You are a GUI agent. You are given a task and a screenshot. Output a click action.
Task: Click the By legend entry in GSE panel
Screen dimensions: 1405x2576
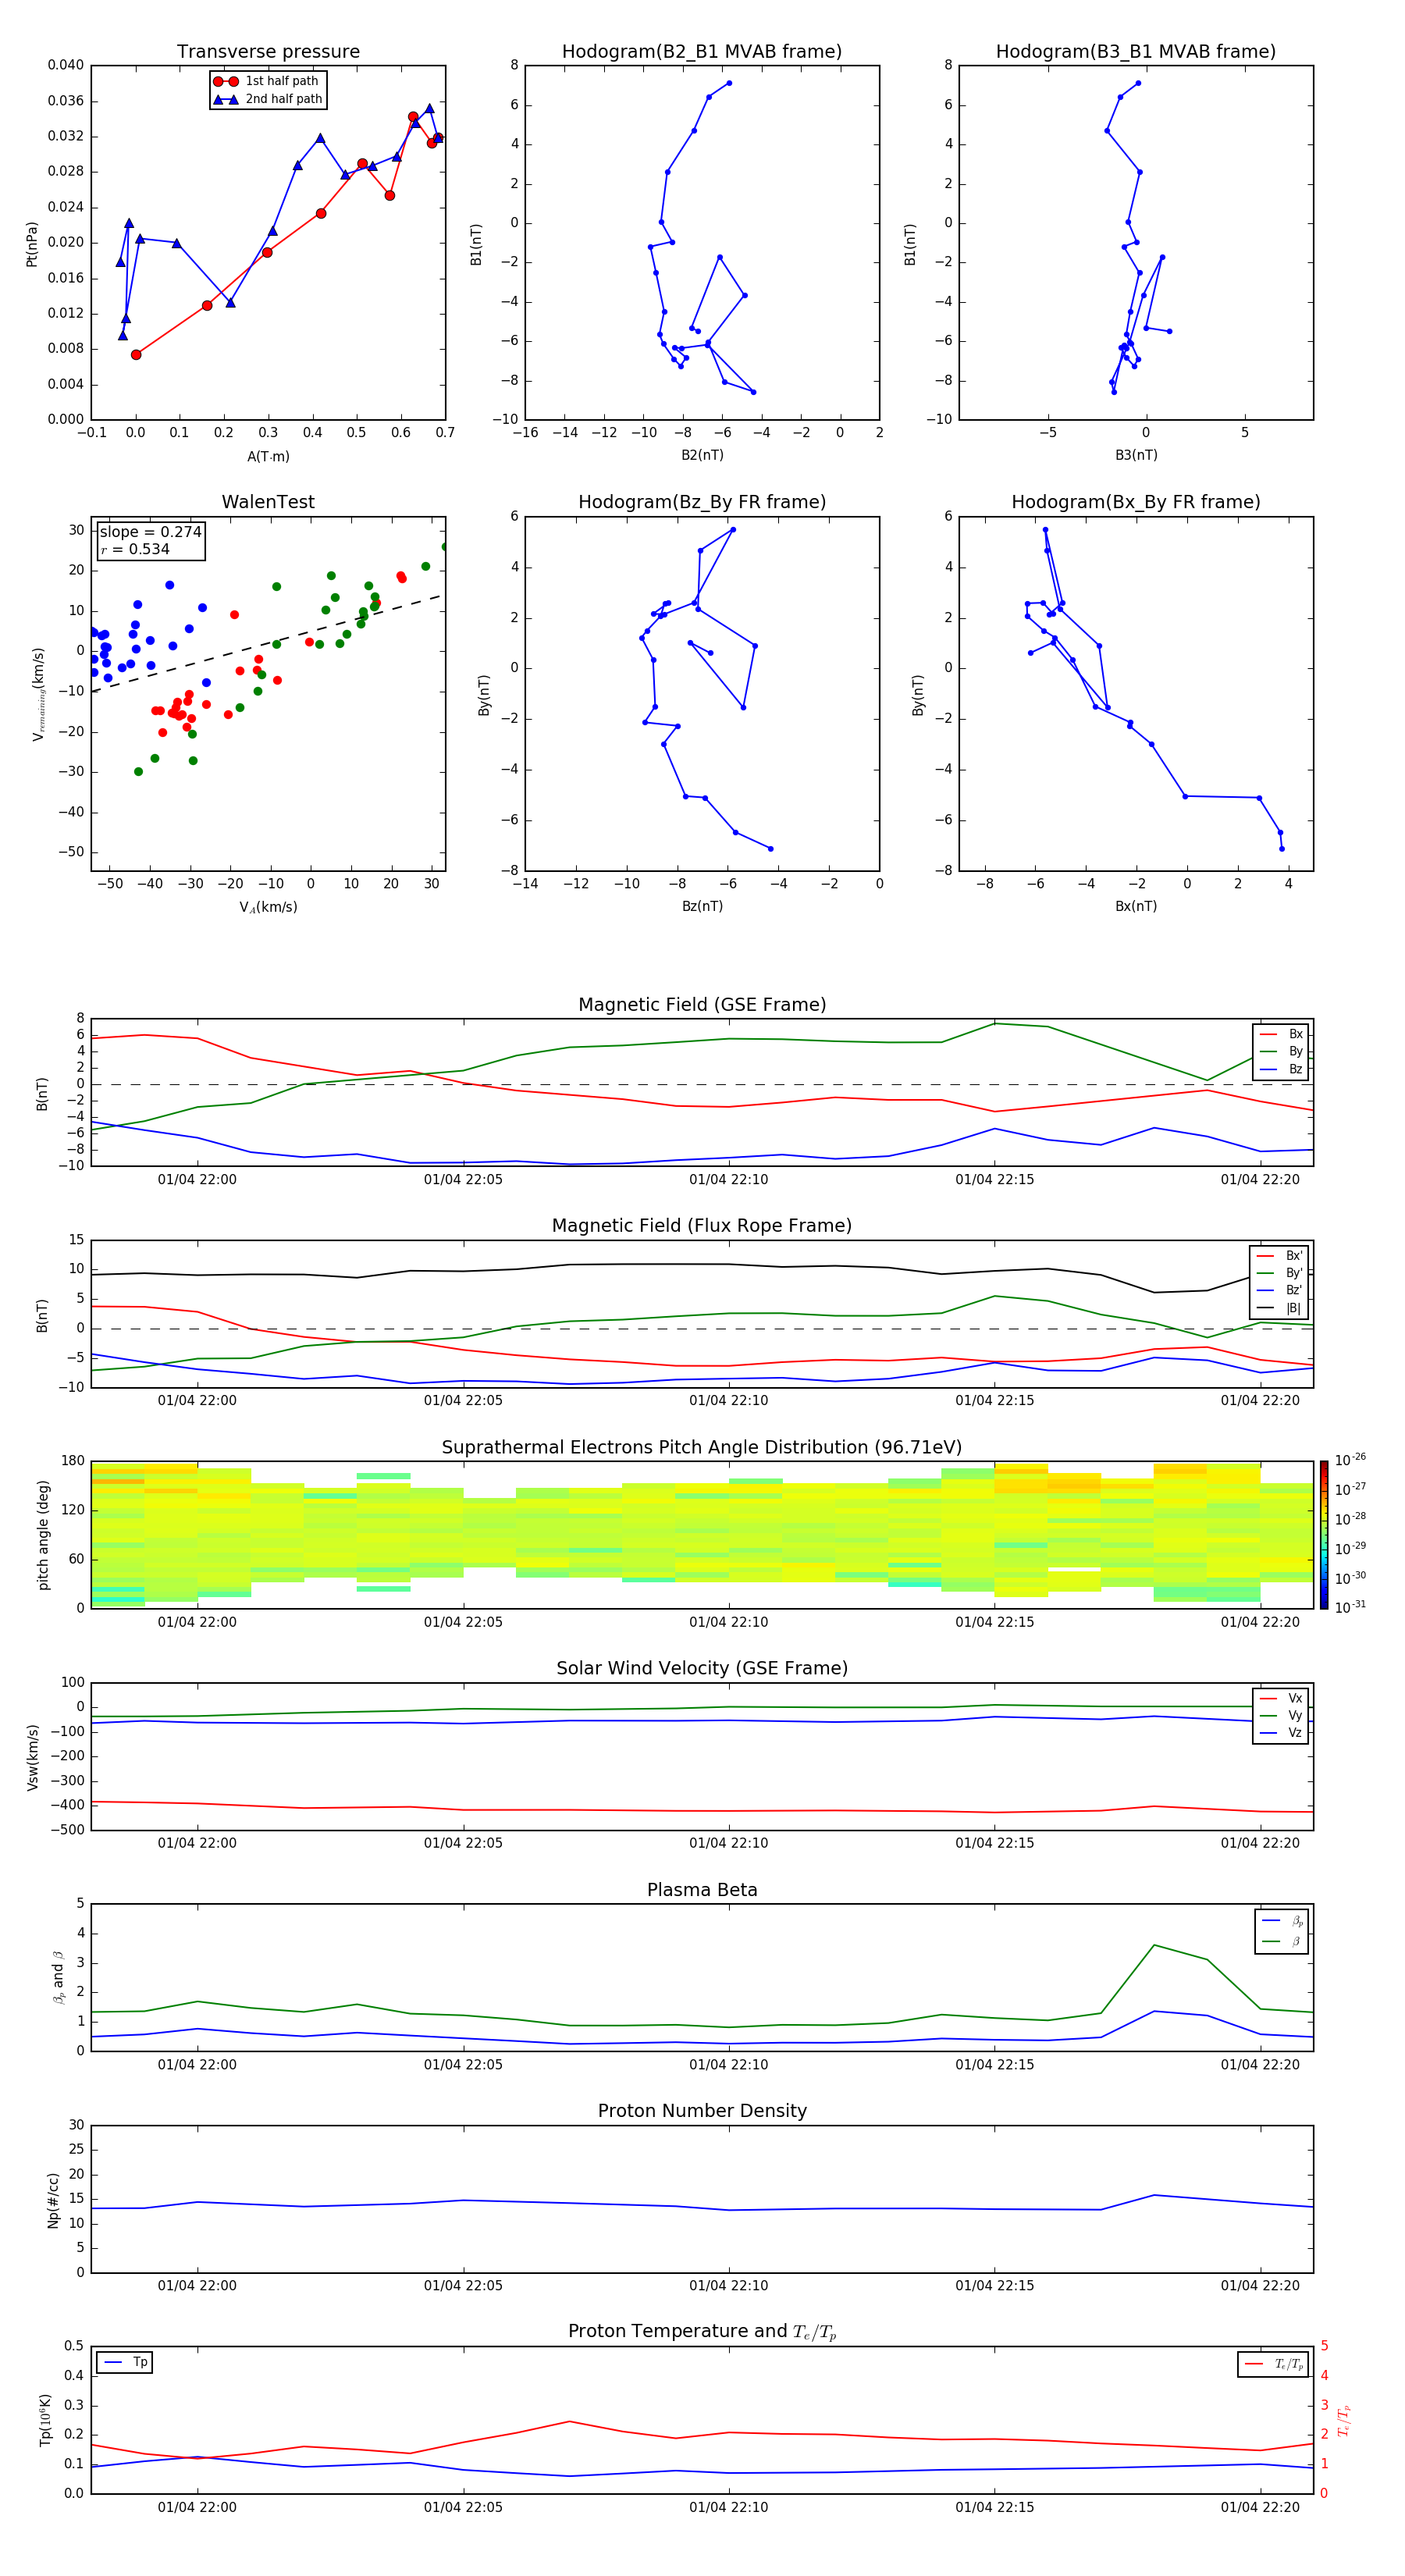[1281, 1051]
